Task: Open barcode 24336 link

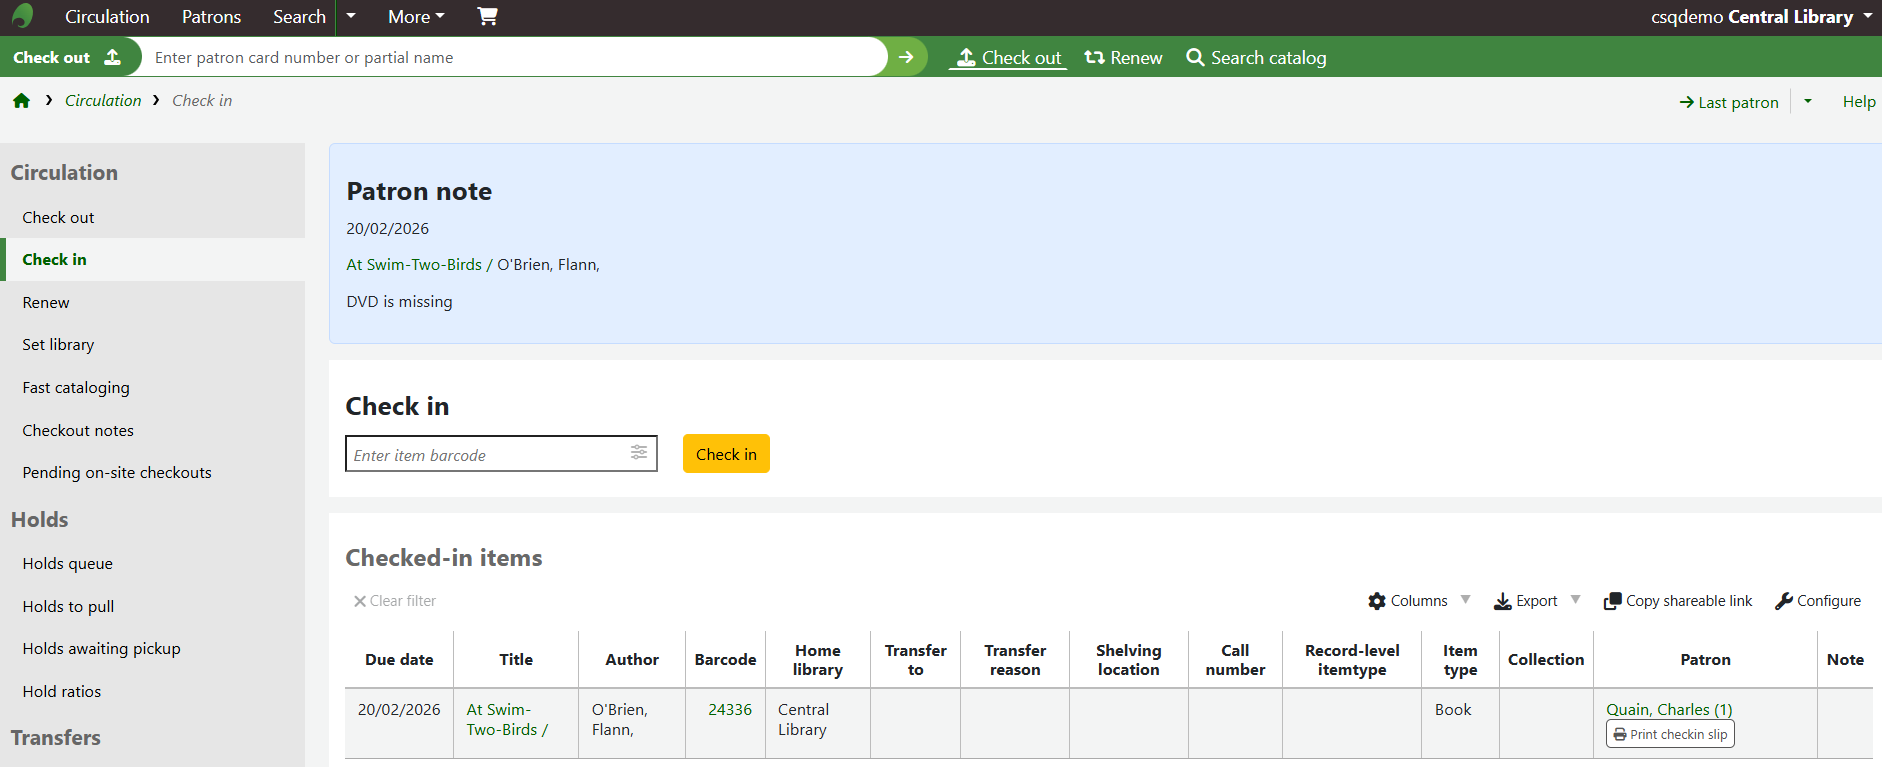Action: (730, 709)
